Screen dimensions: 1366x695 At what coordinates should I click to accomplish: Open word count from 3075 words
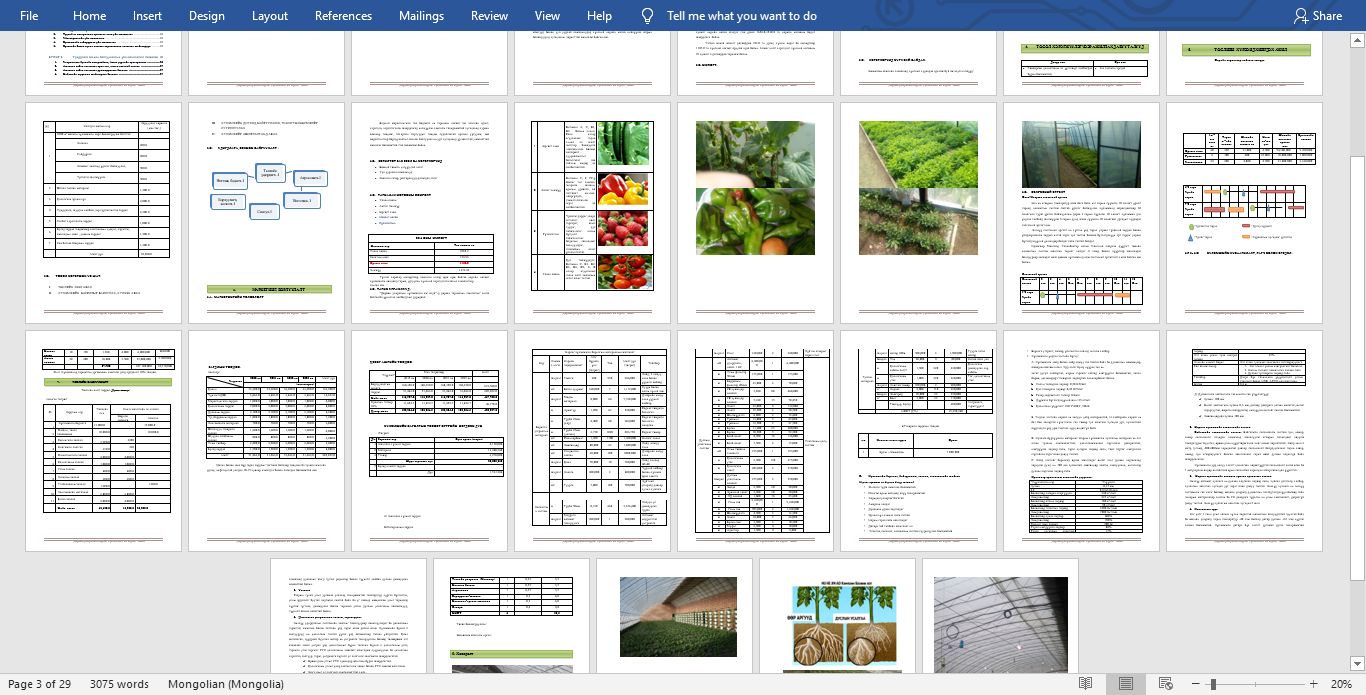click(x=119, y=684)
